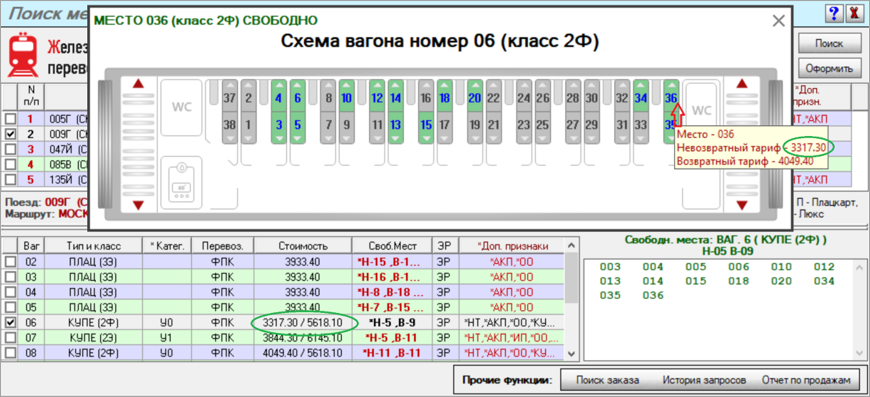Select free seat 36 in wagon scheme
The height and width of the screenshot is (397, 870).
click(671, 95)
